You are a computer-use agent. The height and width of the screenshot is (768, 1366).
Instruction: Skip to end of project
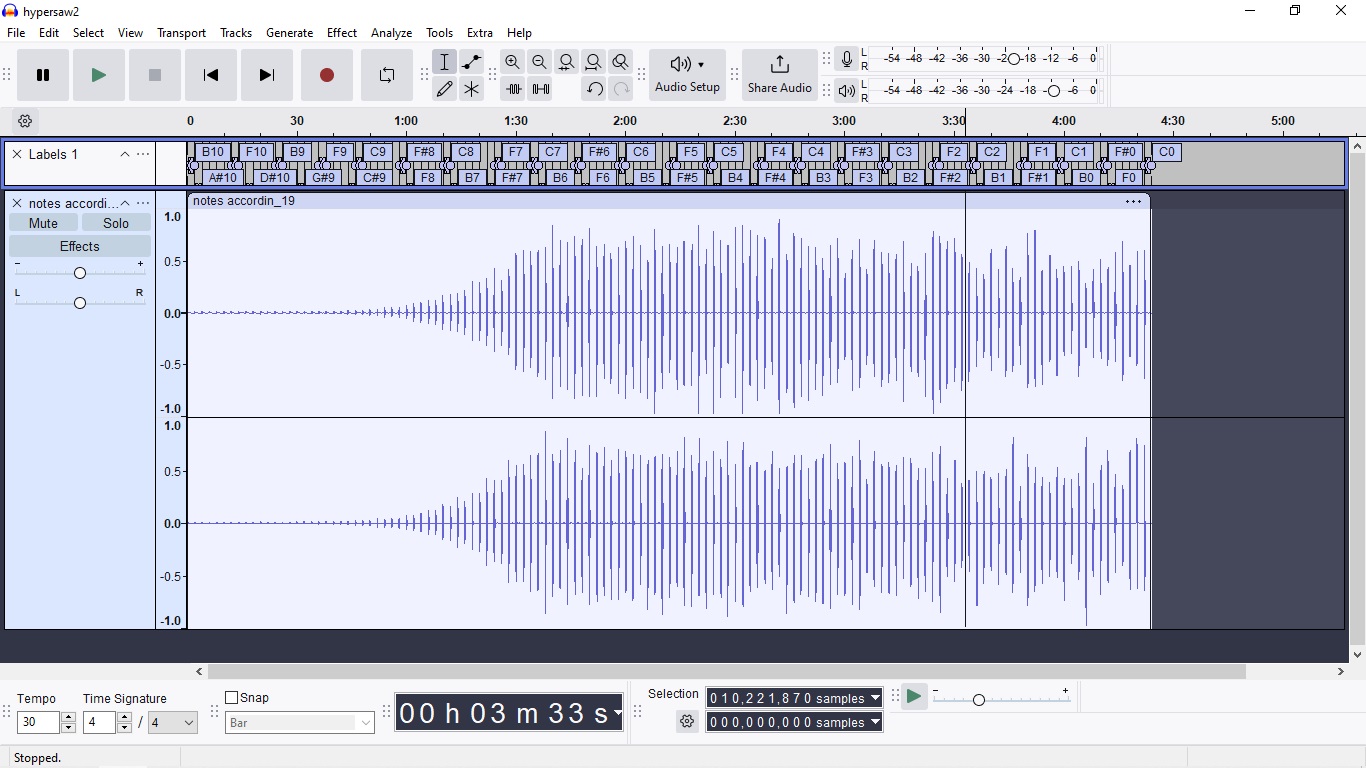[266, 75]
